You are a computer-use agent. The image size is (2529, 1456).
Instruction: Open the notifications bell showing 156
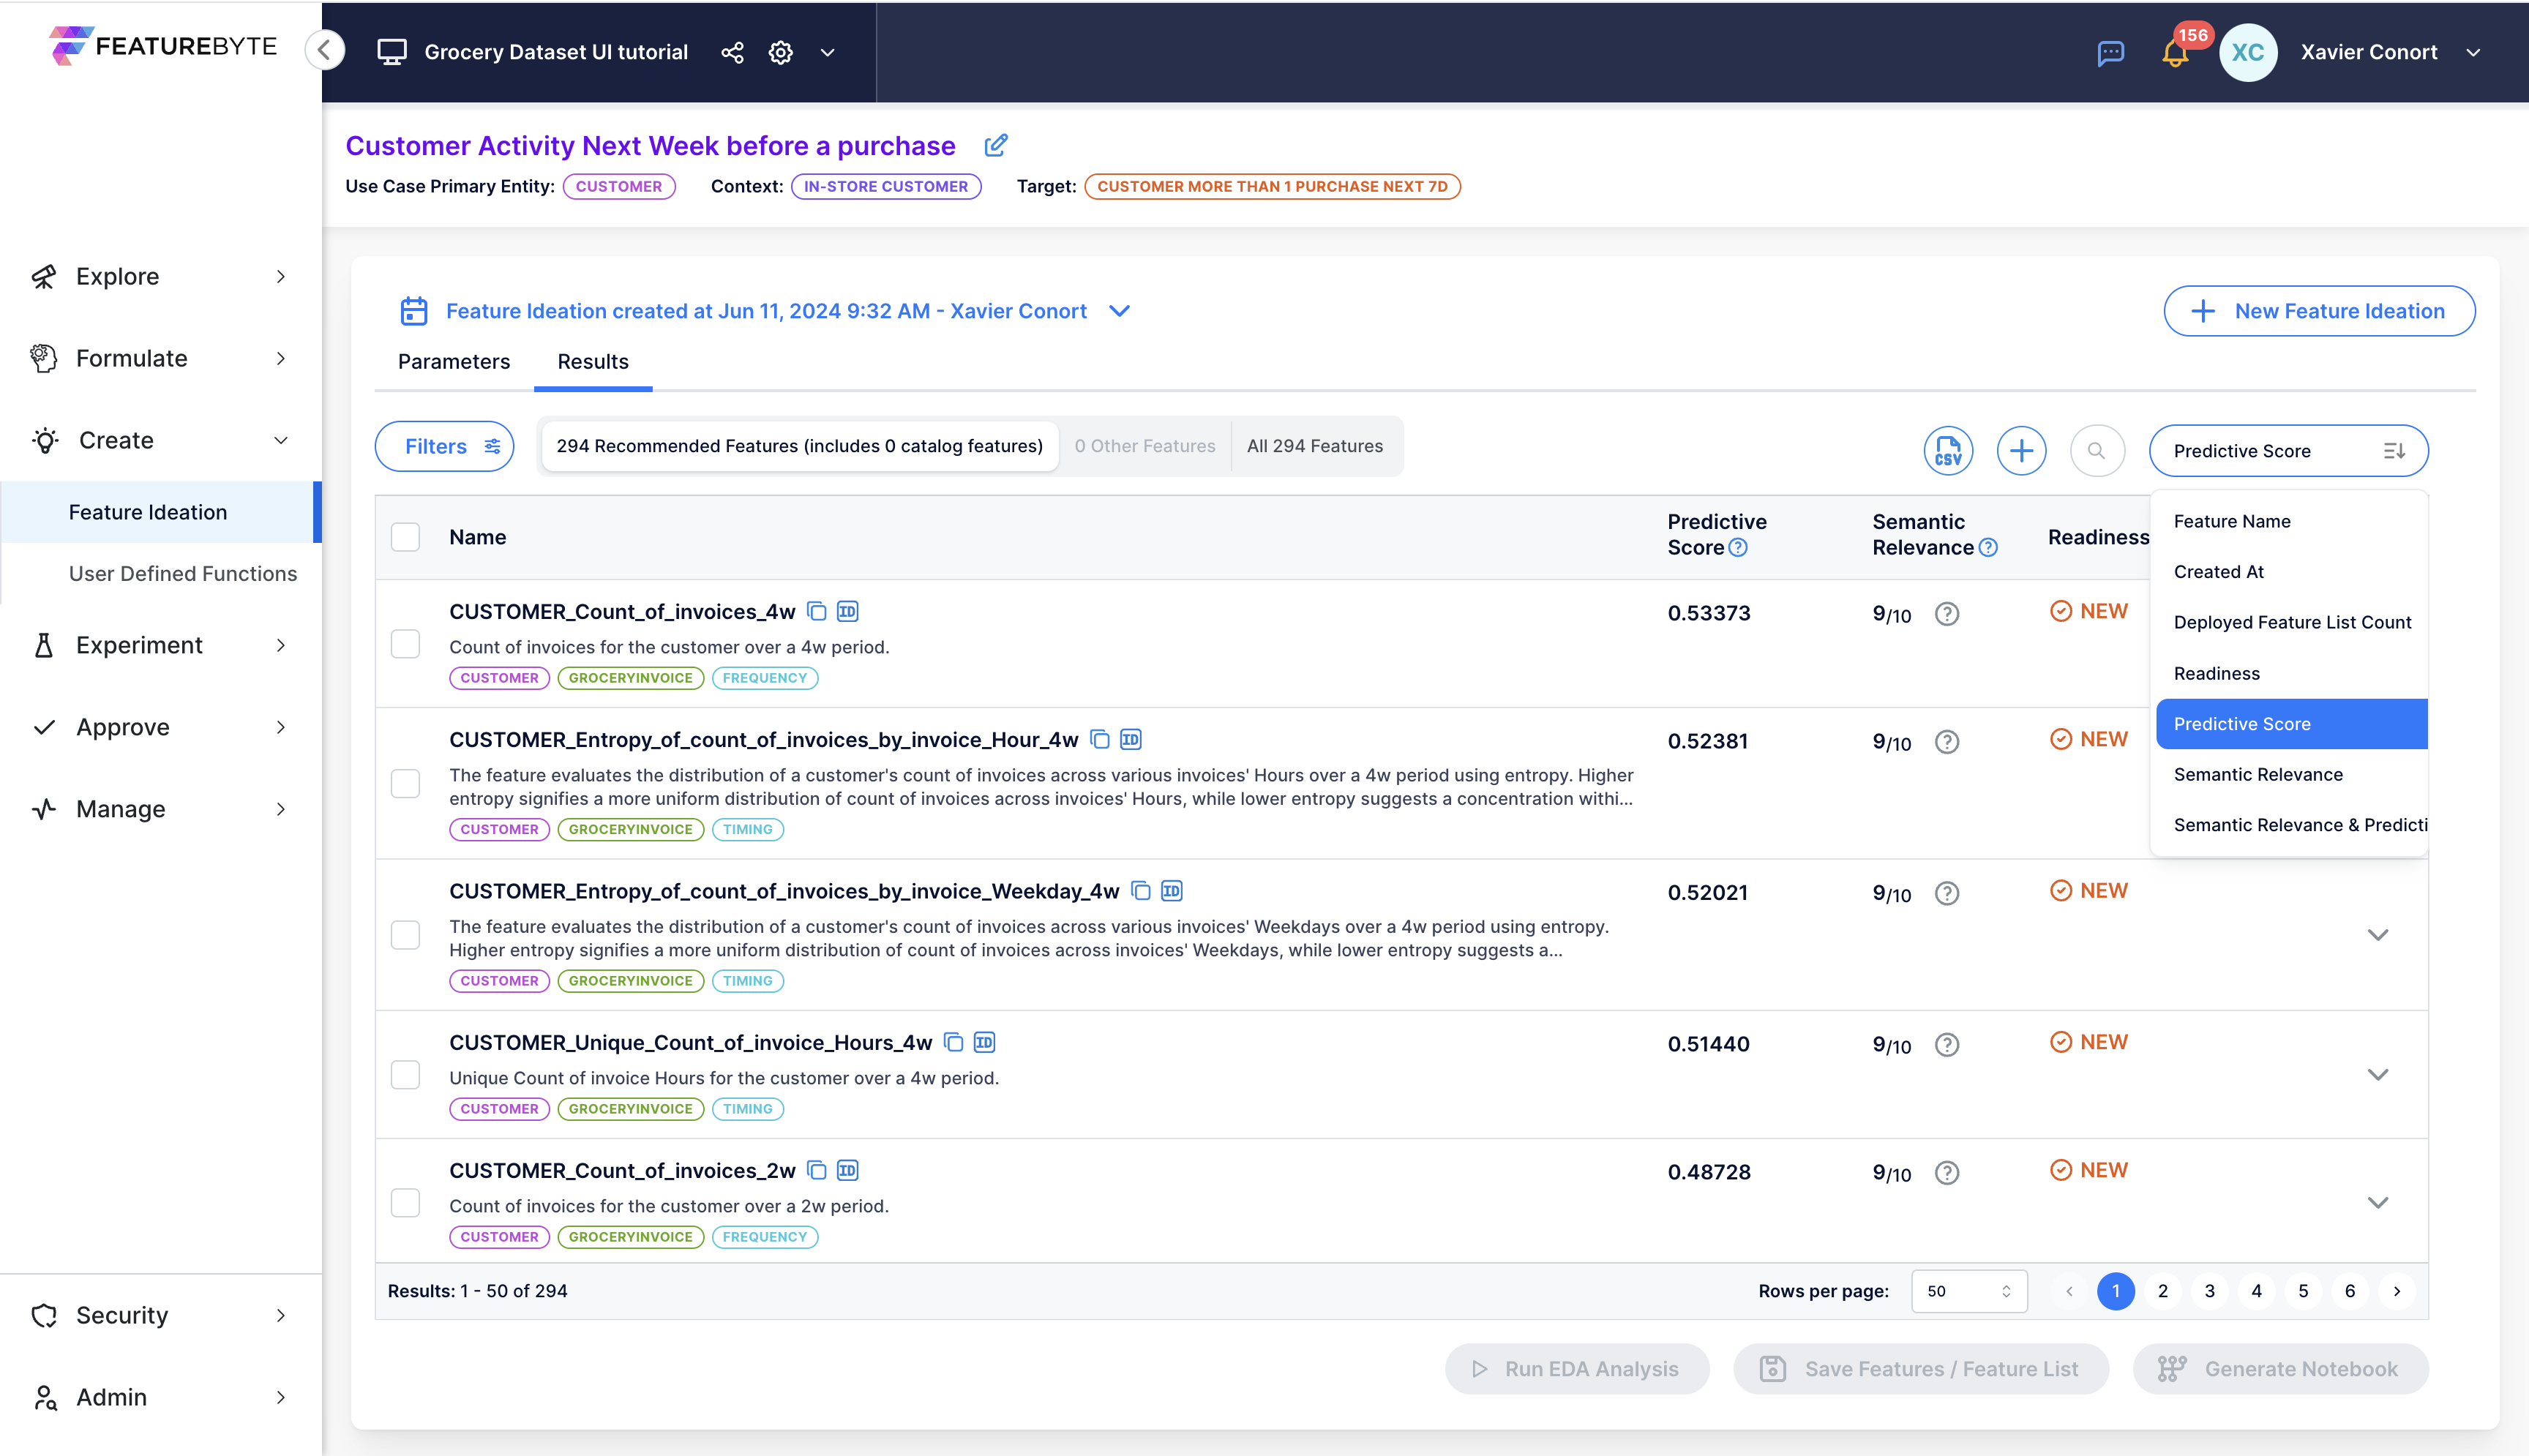pyautogui.click(x=2175, y=52)
